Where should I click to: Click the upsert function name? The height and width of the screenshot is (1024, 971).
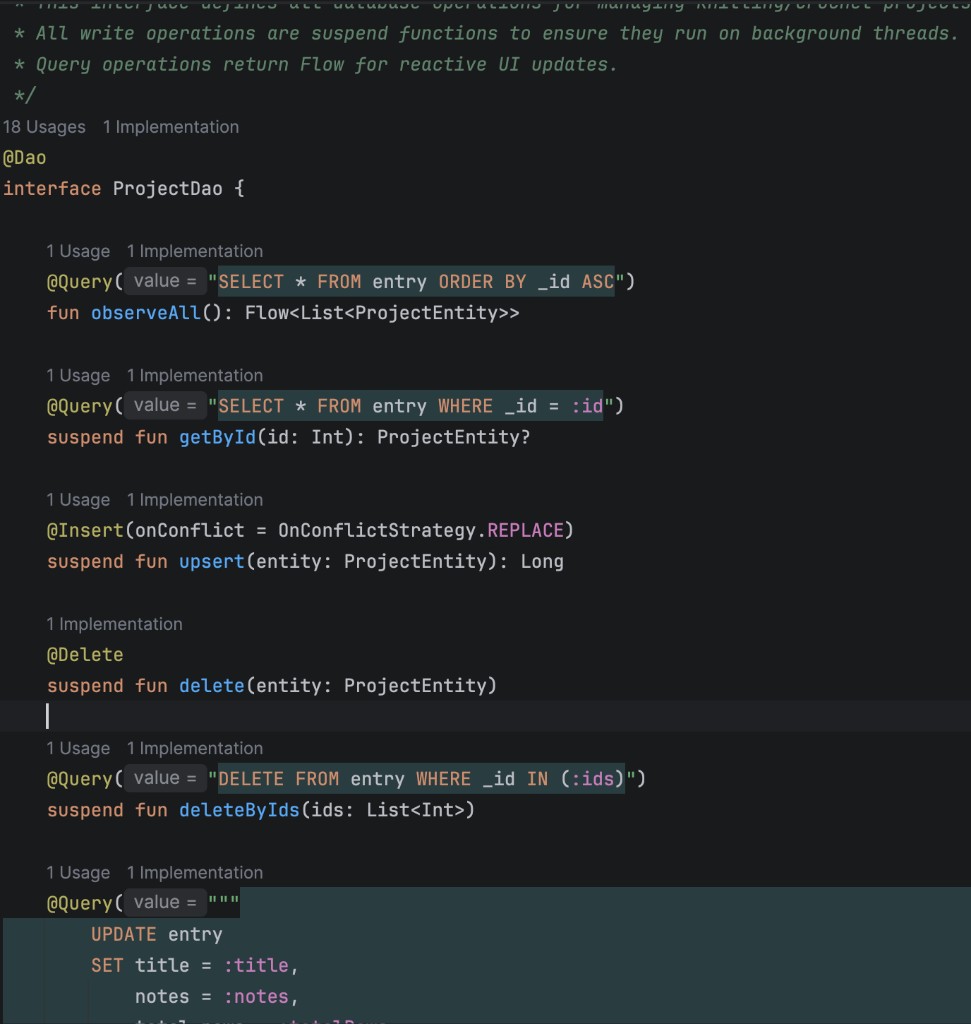click(x=212, y=562)
